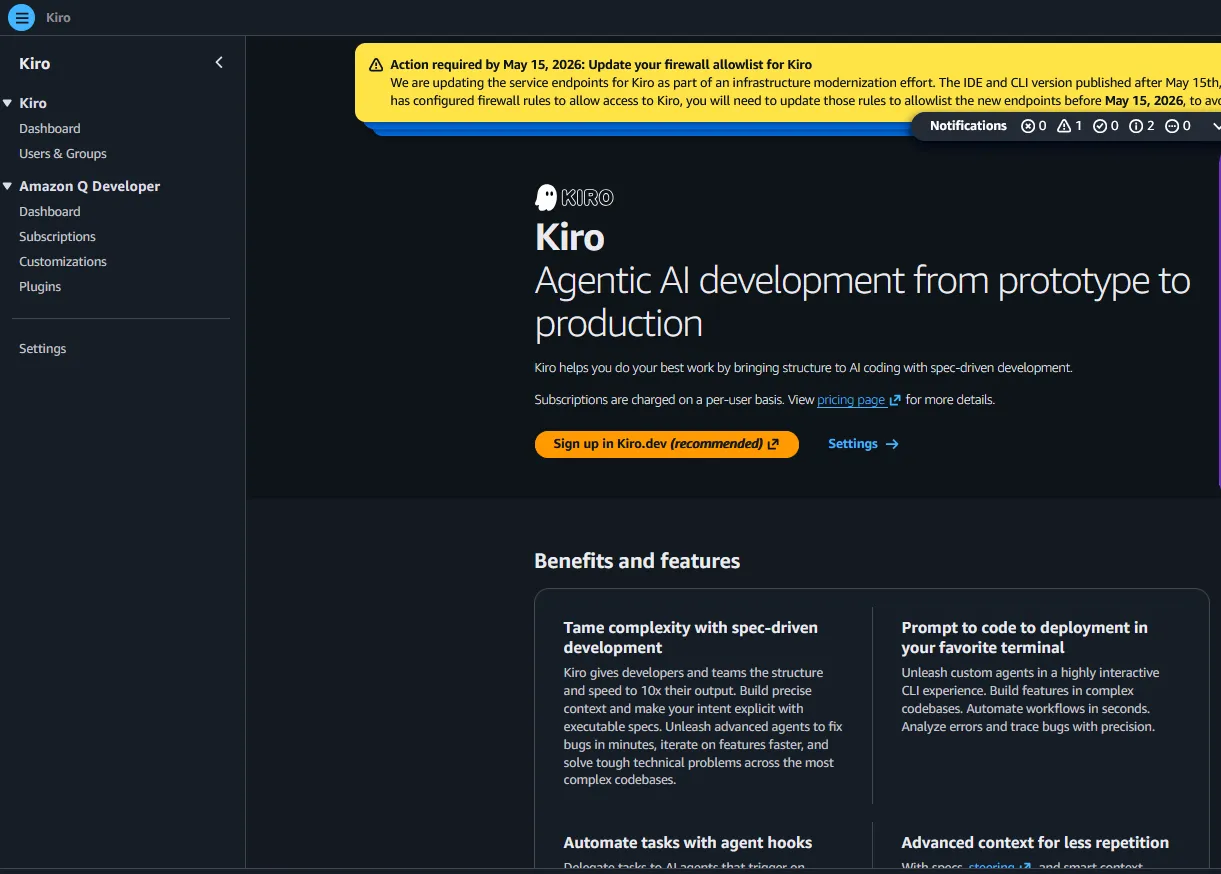Click the Notifications label
1221x874 pixels.
(x=968, y=126)
